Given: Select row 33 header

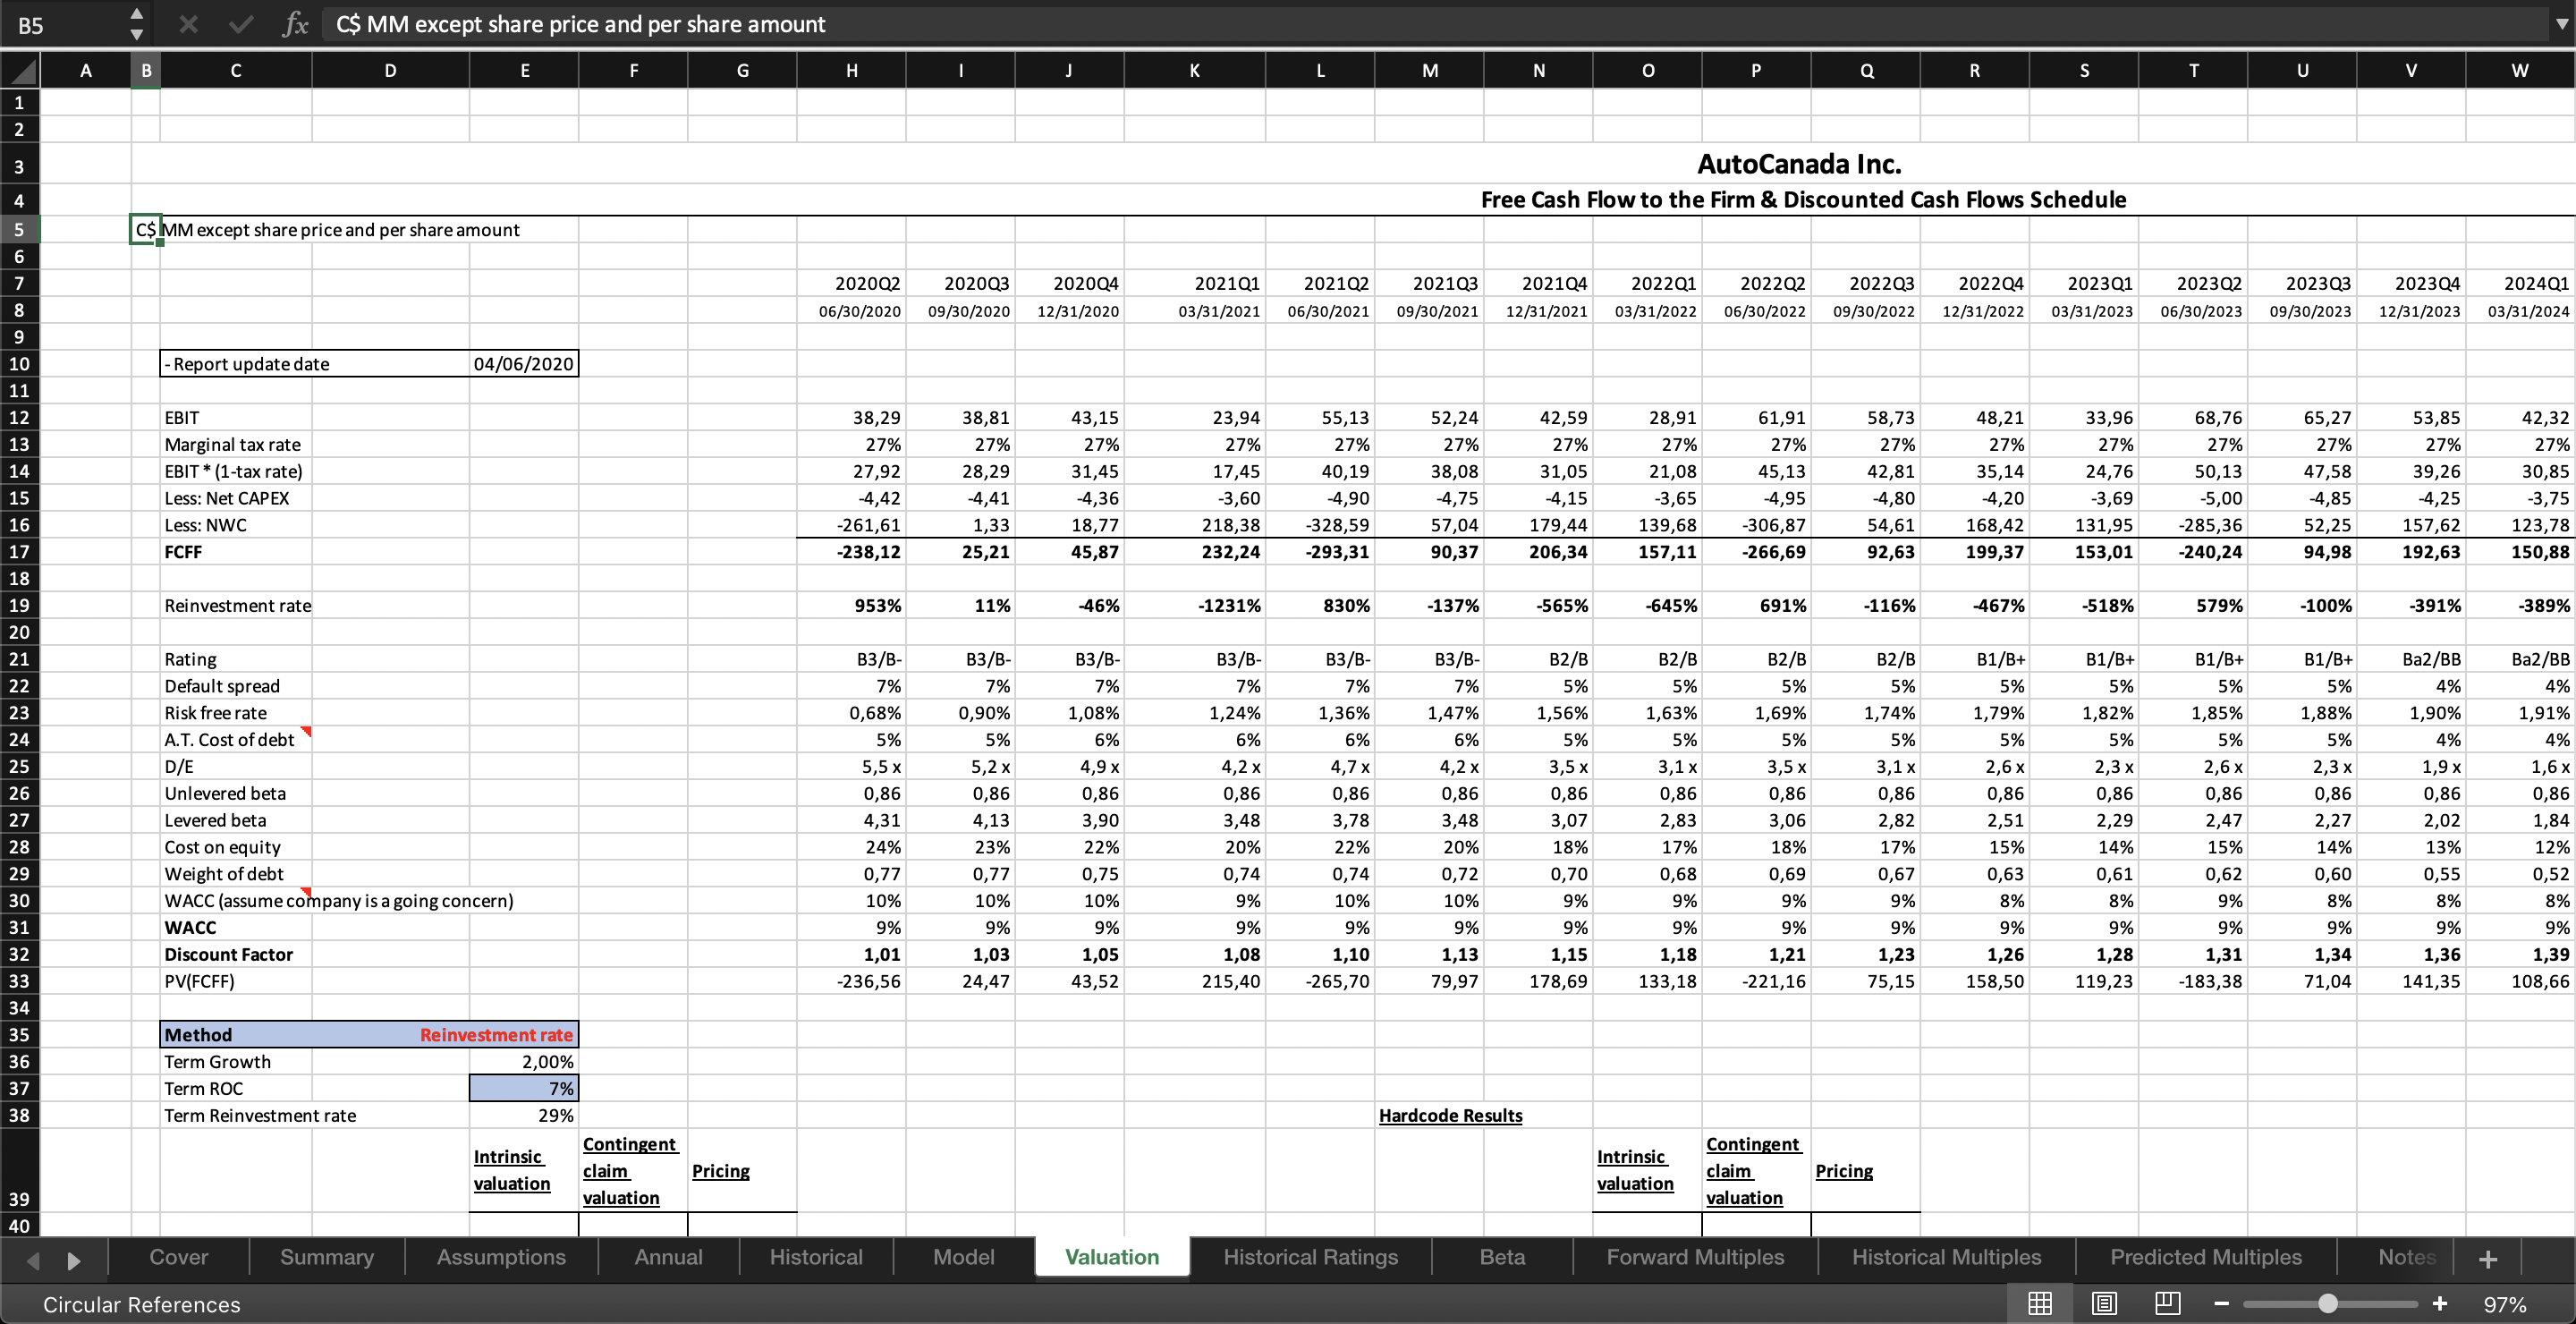Looking at the screenshot, I should point(19,981).
